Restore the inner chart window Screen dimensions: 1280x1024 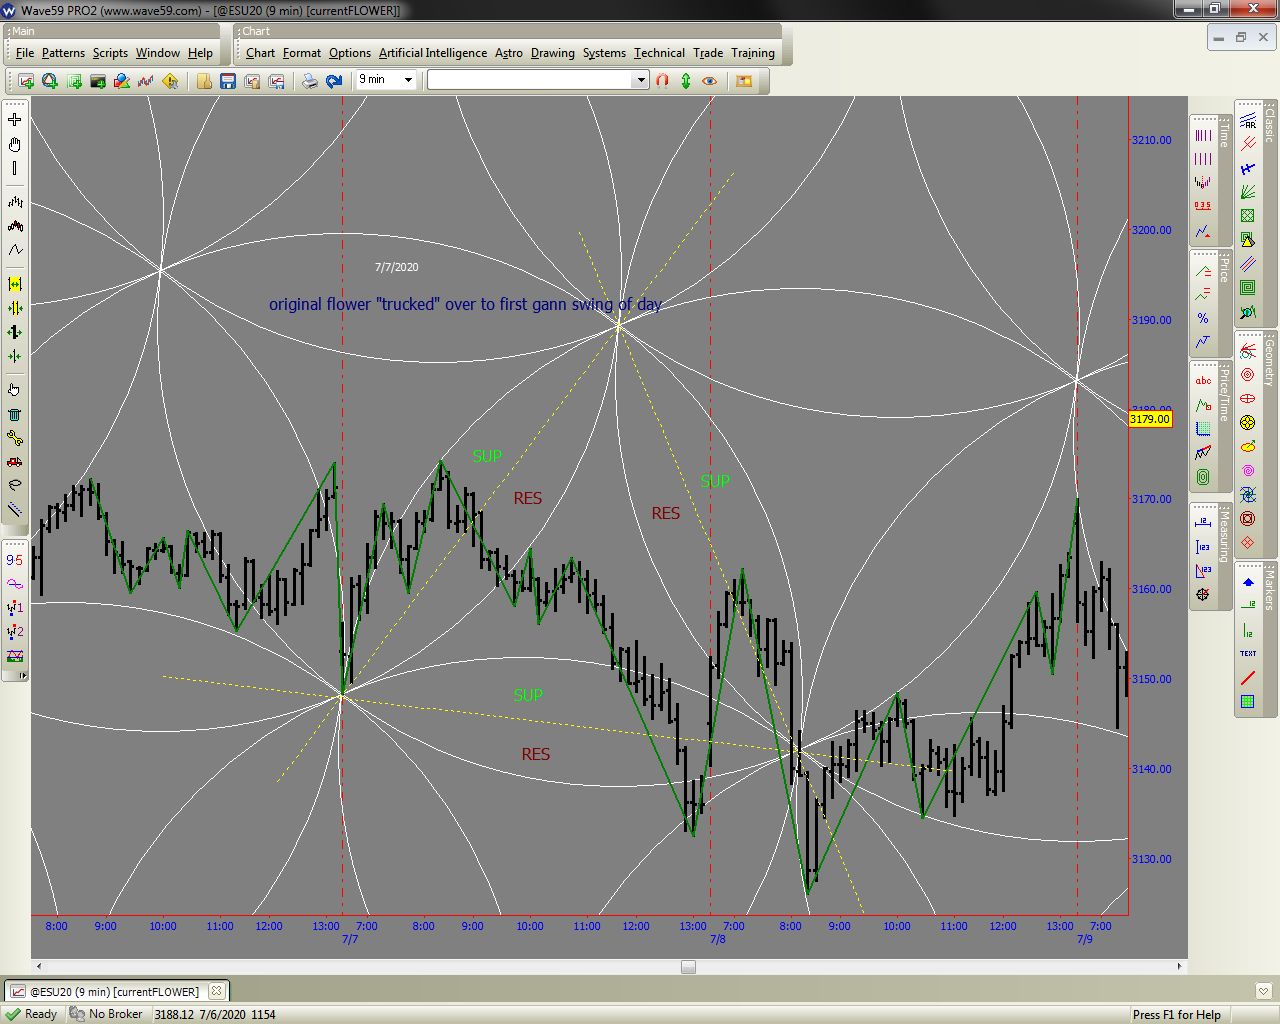point(1241,37)
